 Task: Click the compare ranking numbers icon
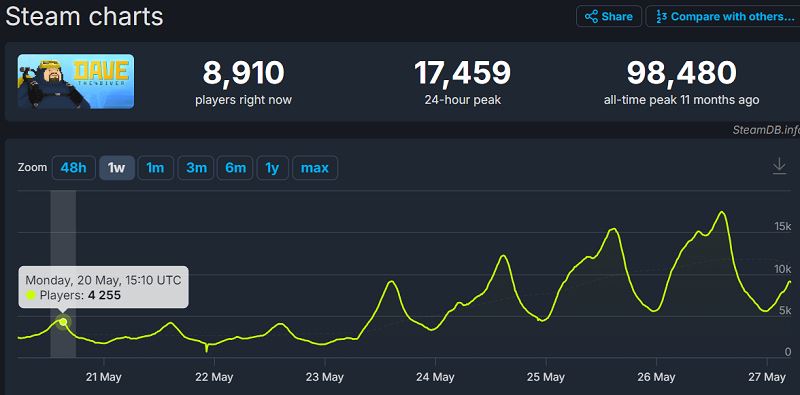coord(661,16)
